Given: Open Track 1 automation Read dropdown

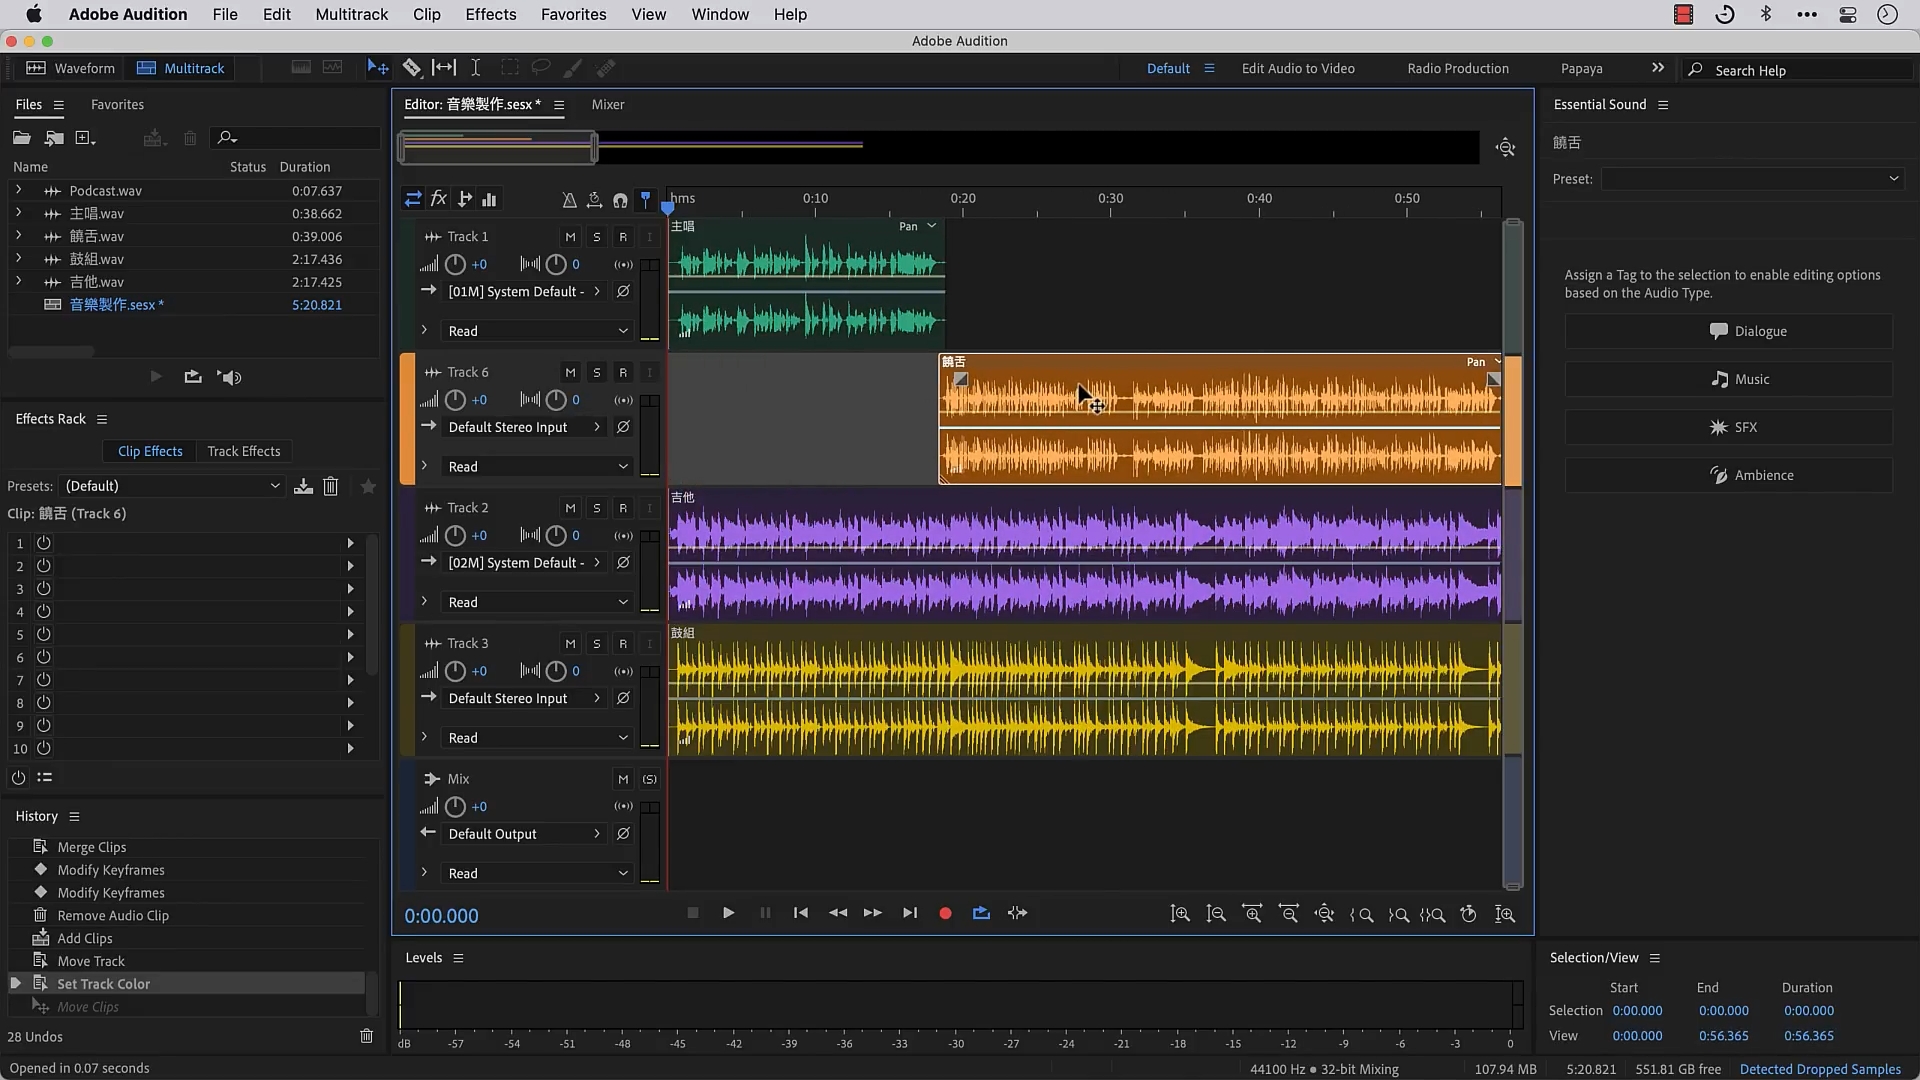Looking at the screenshot, I should 537,331.
